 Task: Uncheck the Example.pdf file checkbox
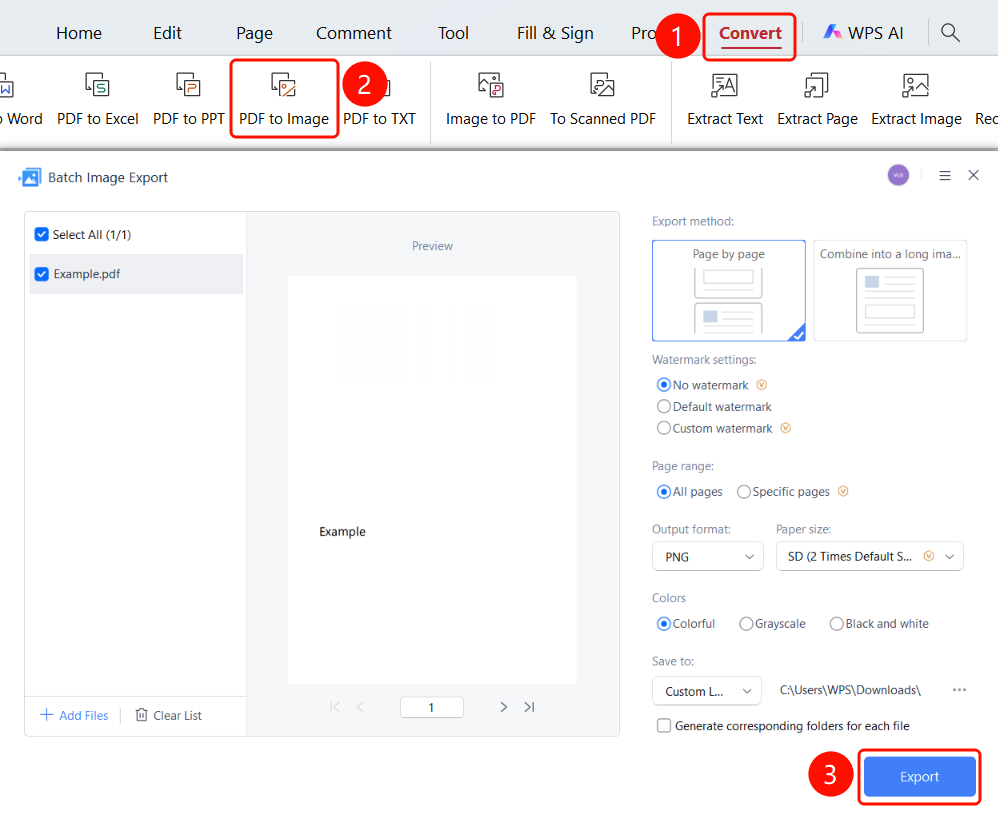(x=41, y=274)
